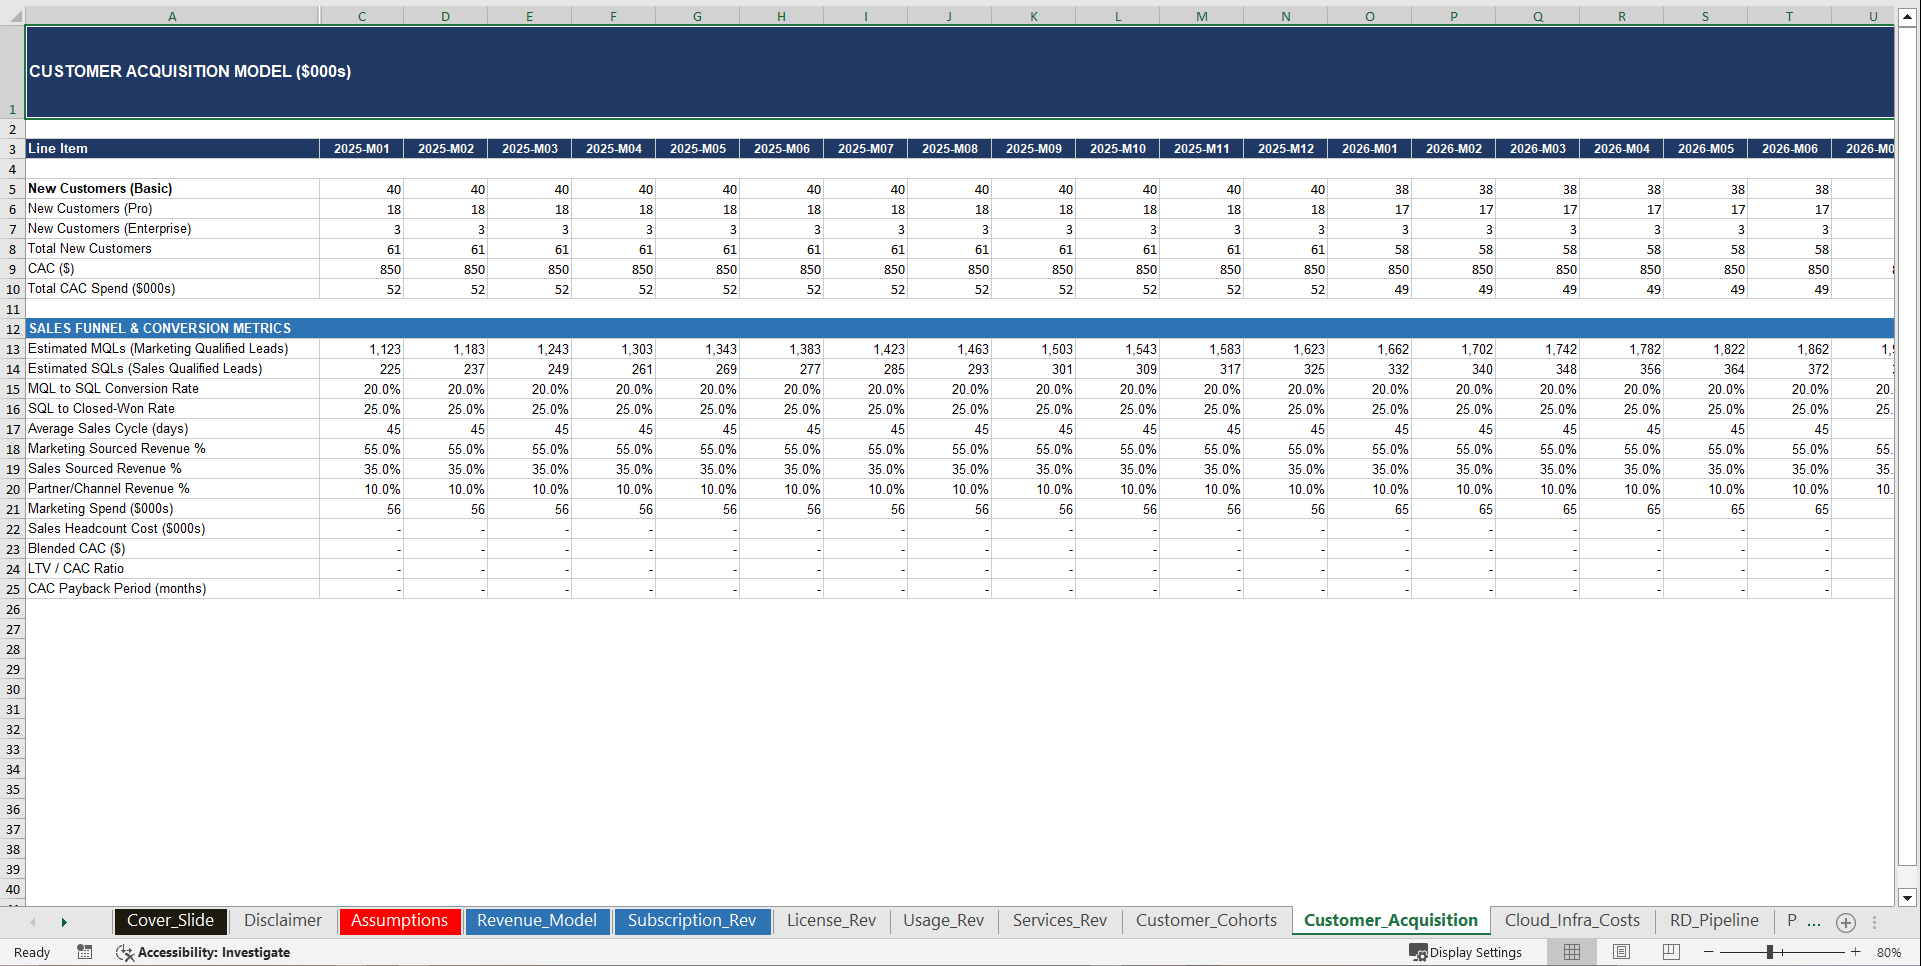Screen dimensions: 1921x966
Task: Select the Customer_Cohorts tab
Action: (x=1206, y=921)
